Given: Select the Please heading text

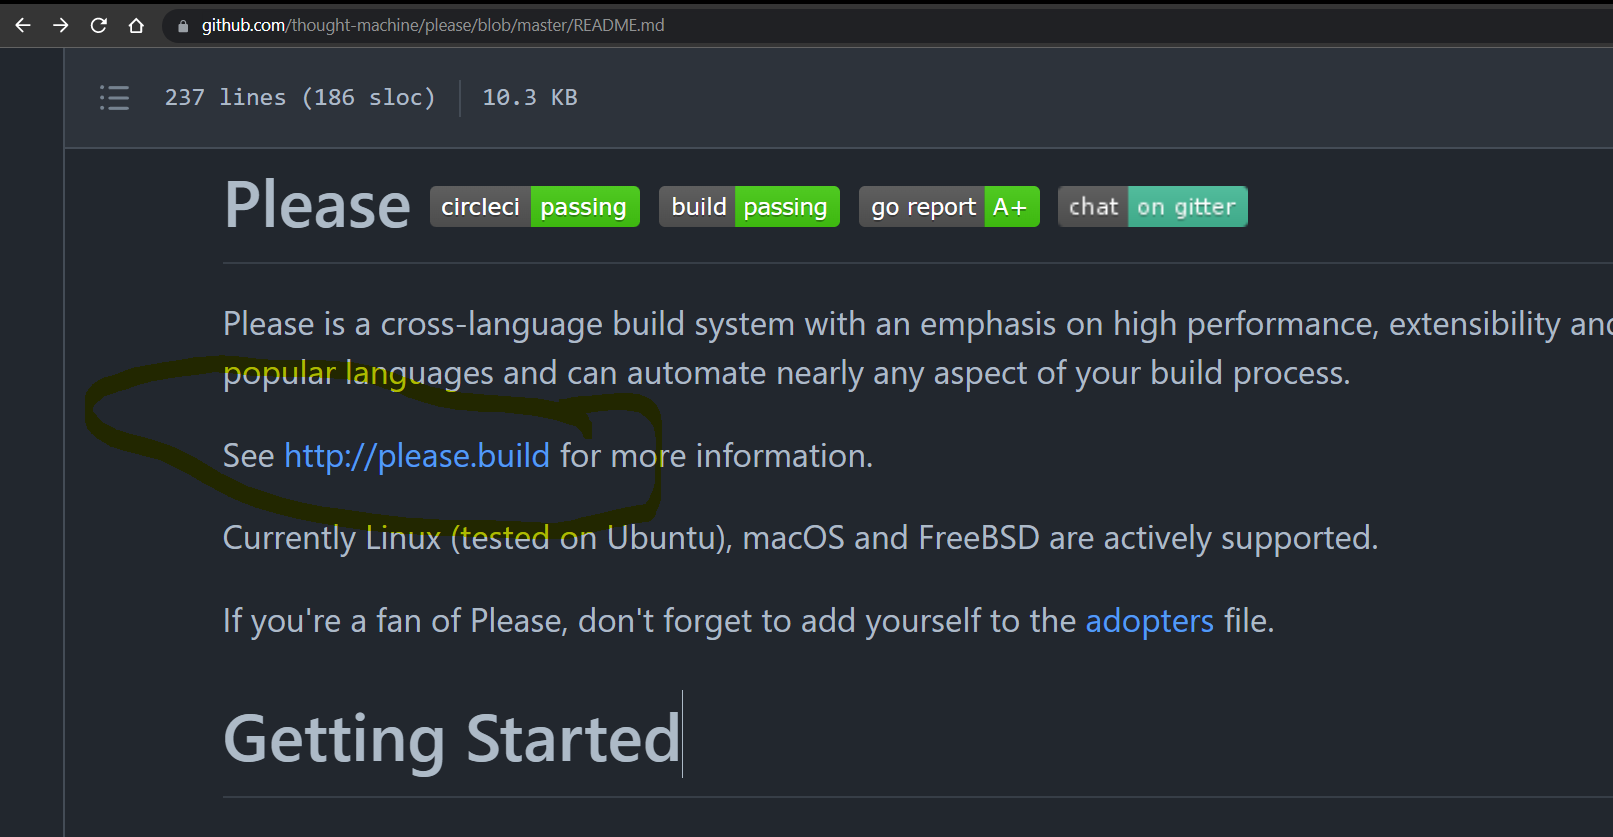Looking at the screenshot, I should click(316, 205).
